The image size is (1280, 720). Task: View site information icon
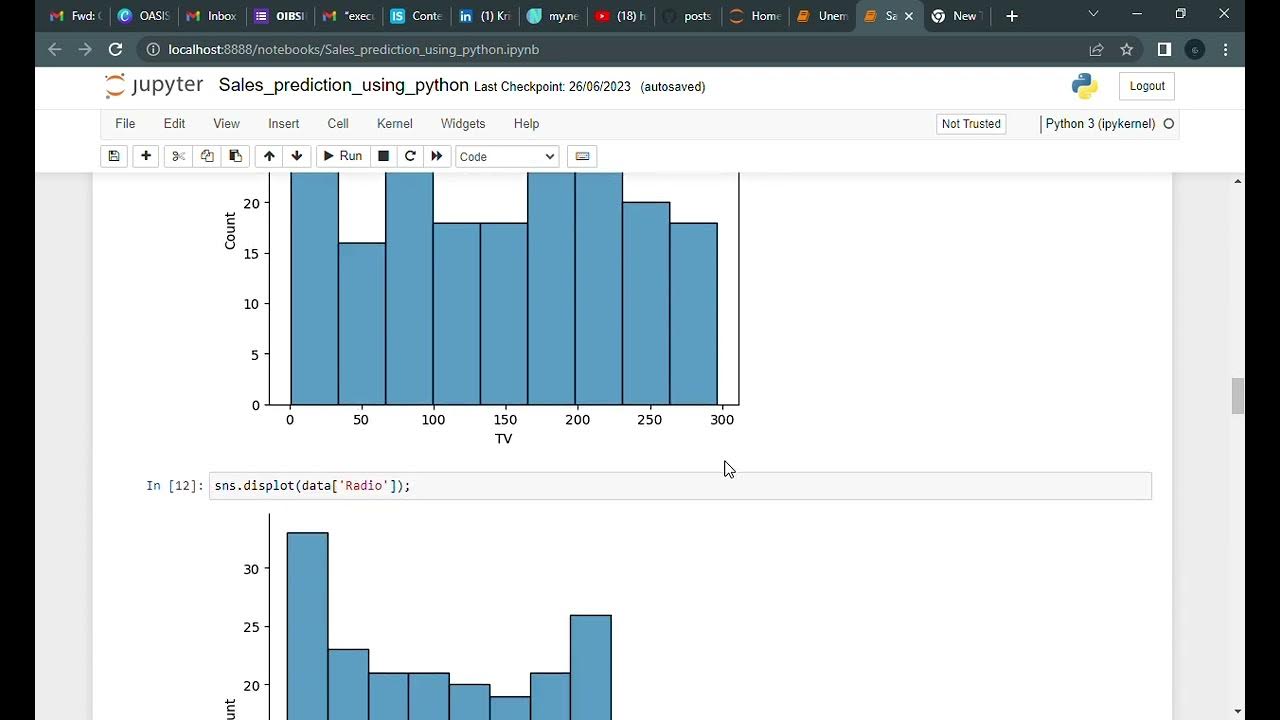[x=152, y=49]
